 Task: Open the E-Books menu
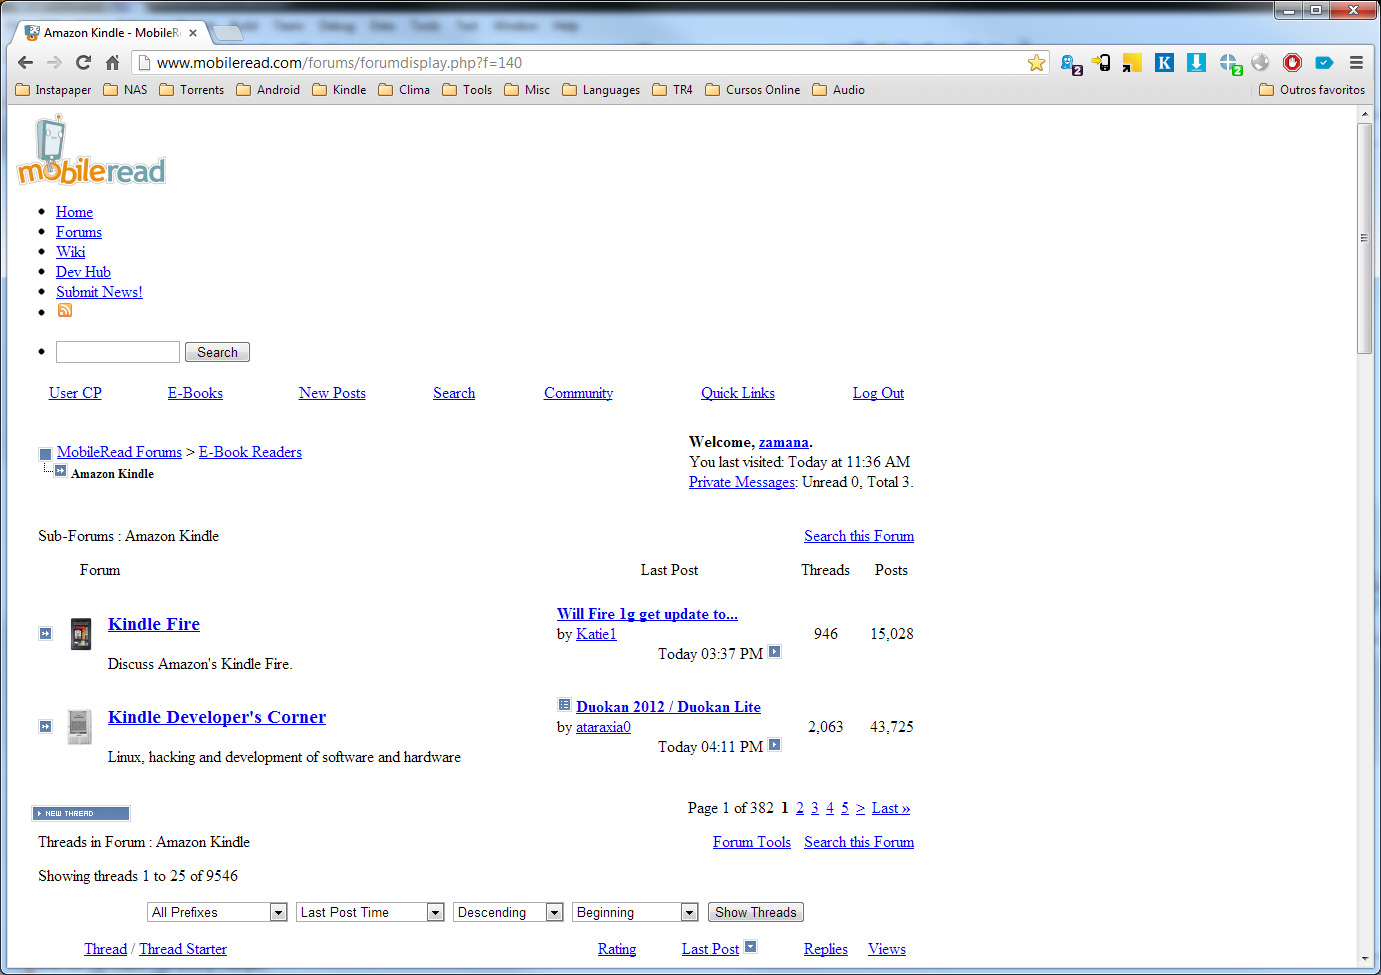(x=195, y=393)
